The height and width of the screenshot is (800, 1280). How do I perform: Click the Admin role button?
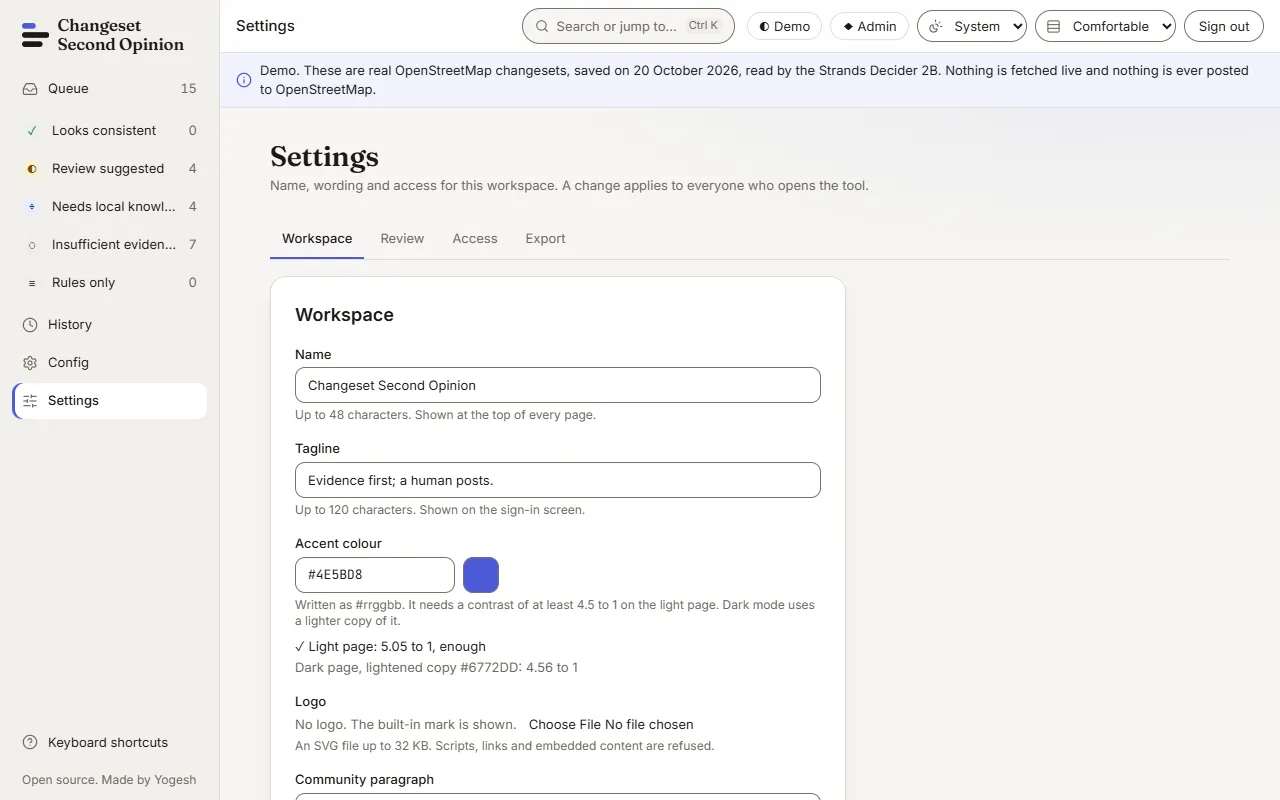coord(869,26)
